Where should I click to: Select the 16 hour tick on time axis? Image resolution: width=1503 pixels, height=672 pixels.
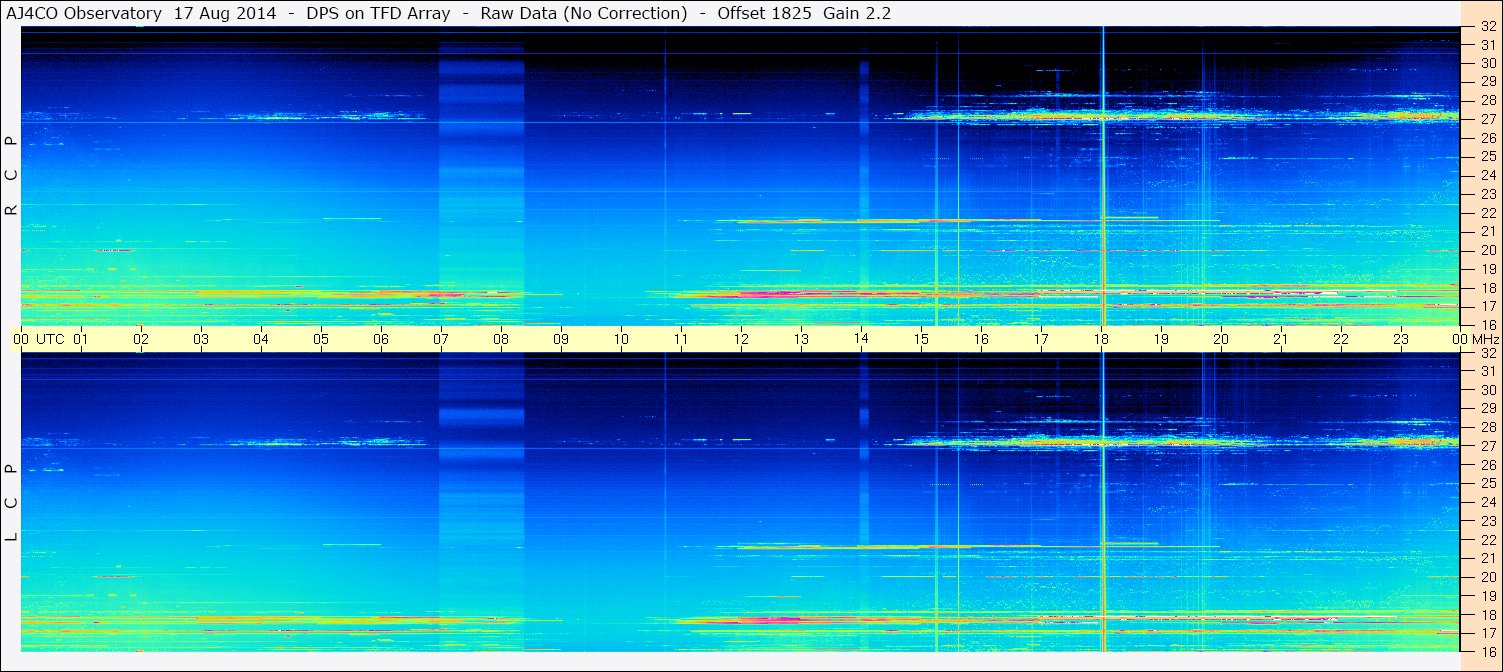click(981, 339)
